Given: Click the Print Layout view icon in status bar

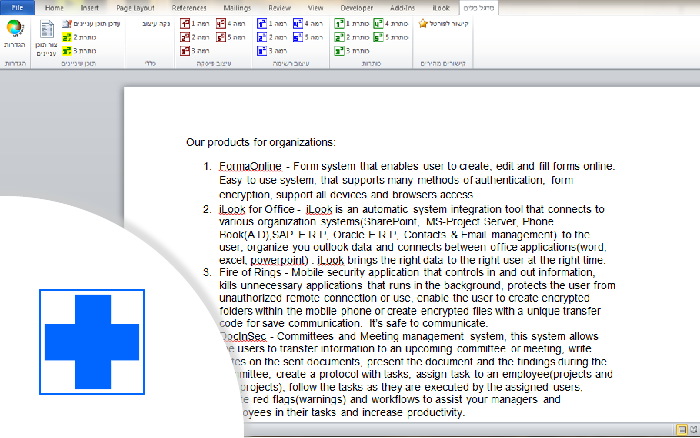Looking at the screenshot, I should click(682, 430).
